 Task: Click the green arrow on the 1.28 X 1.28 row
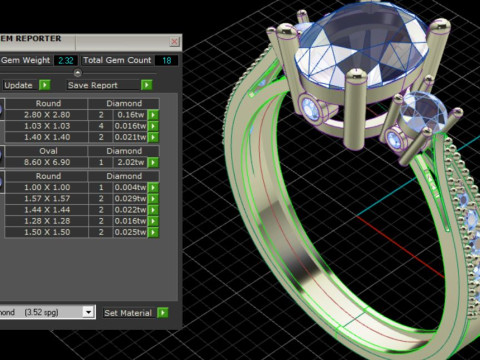click(x=153, y=221)
